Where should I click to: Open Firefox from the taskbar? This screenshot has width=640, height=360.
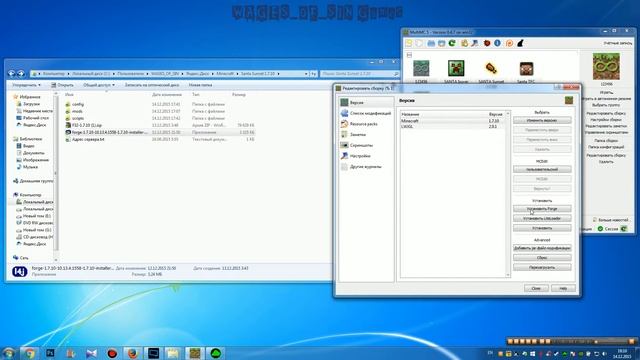click(x=132, y=353)
